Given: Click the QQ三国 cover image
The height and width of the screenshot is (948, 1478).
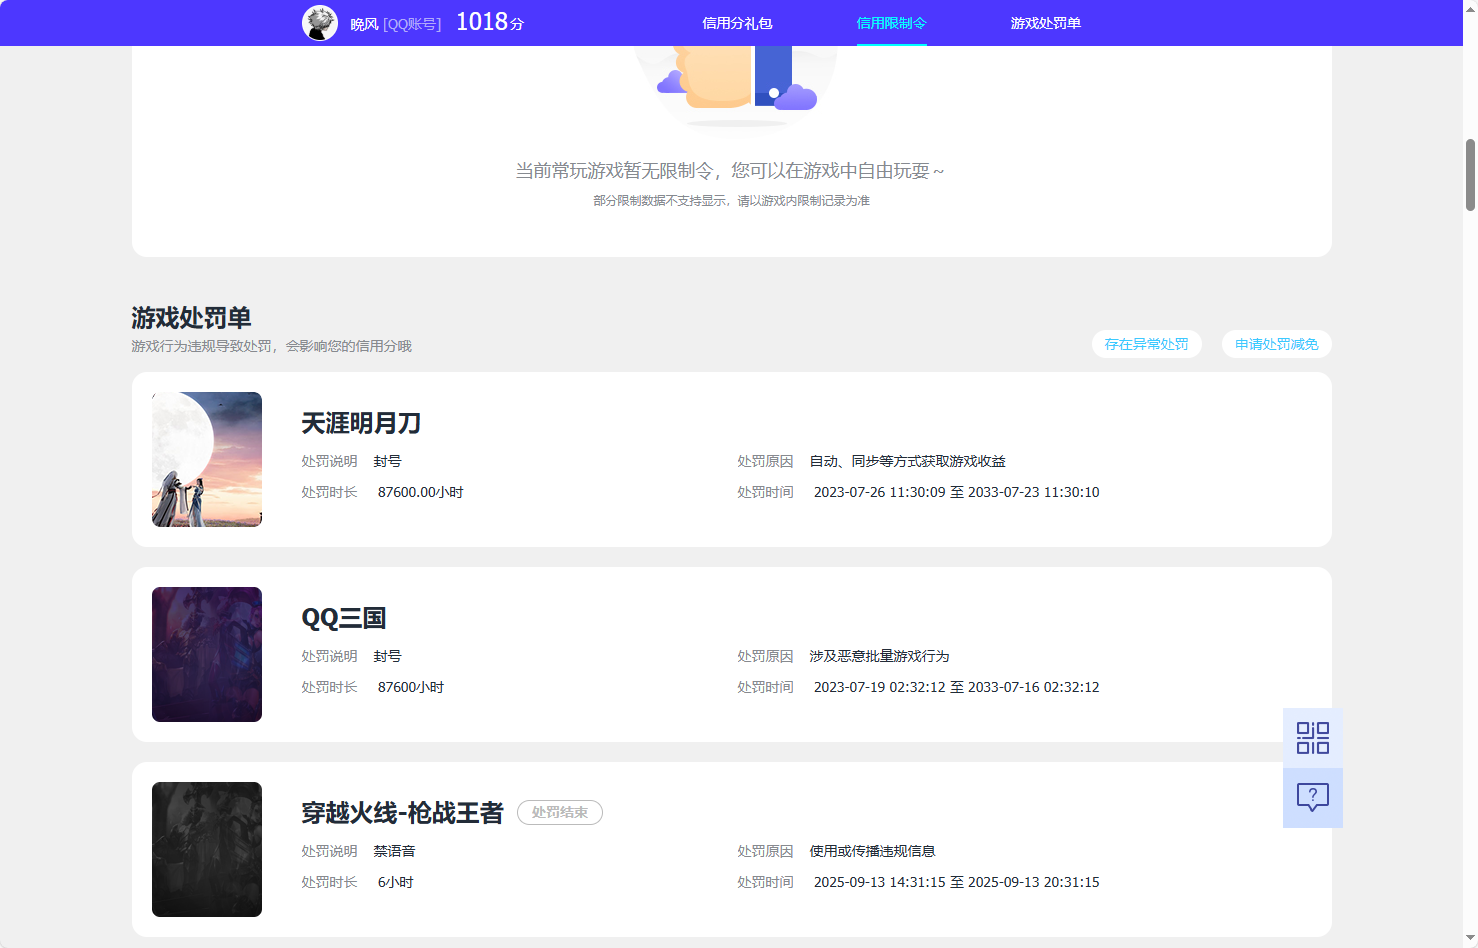Looking at the screenshot, I should pos(207,654).
